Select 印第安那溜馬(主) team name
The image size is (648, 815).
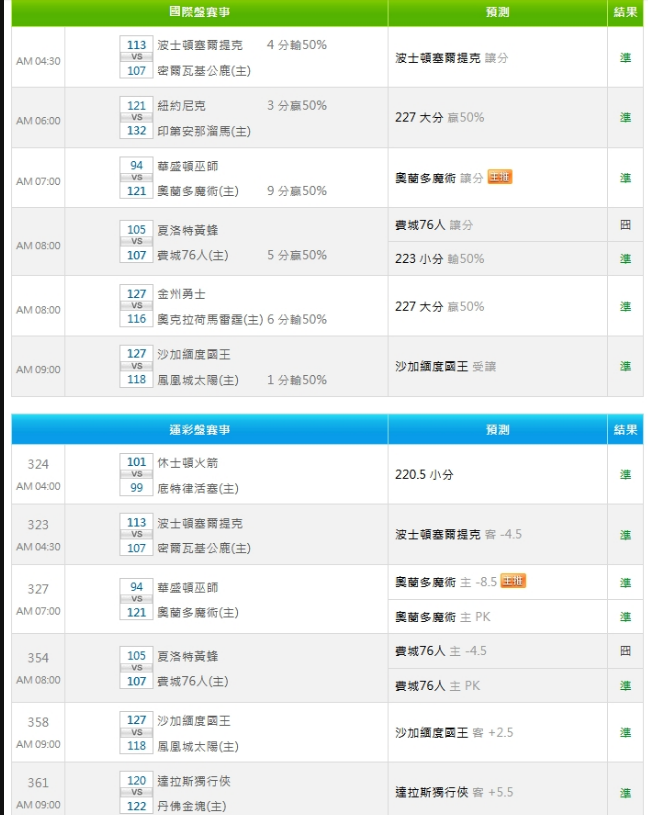(204, 131)
